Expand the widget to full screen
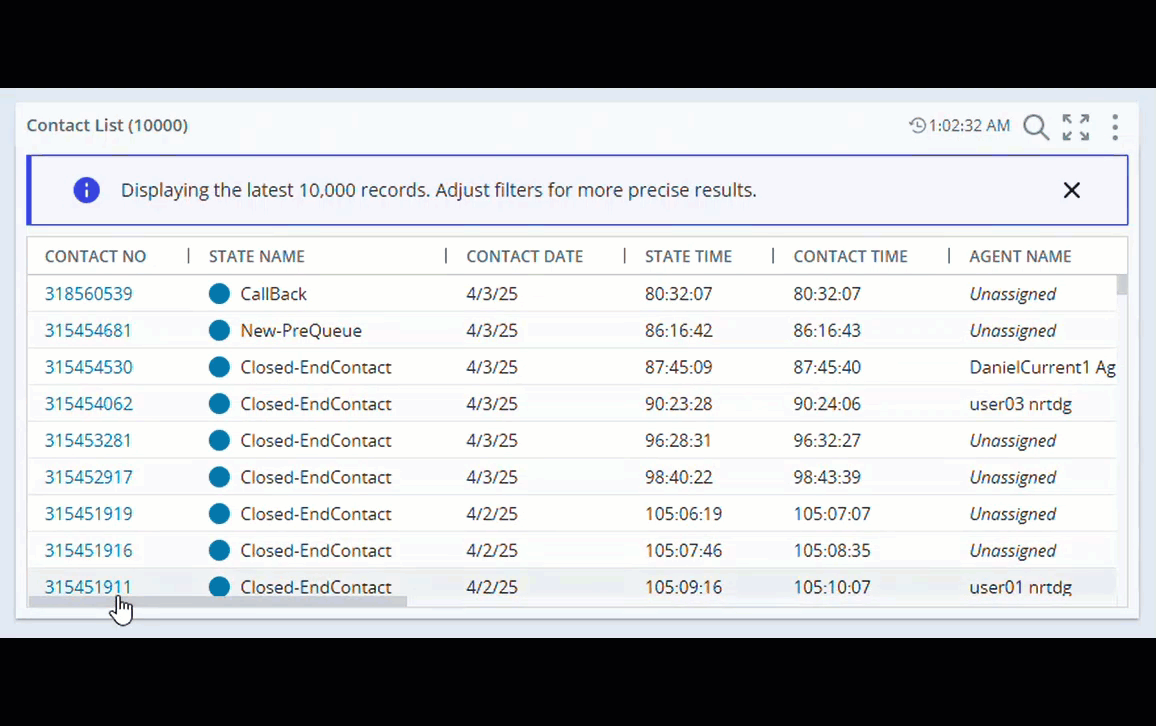The image size is (1156, 726). (x=1076, y=127)
